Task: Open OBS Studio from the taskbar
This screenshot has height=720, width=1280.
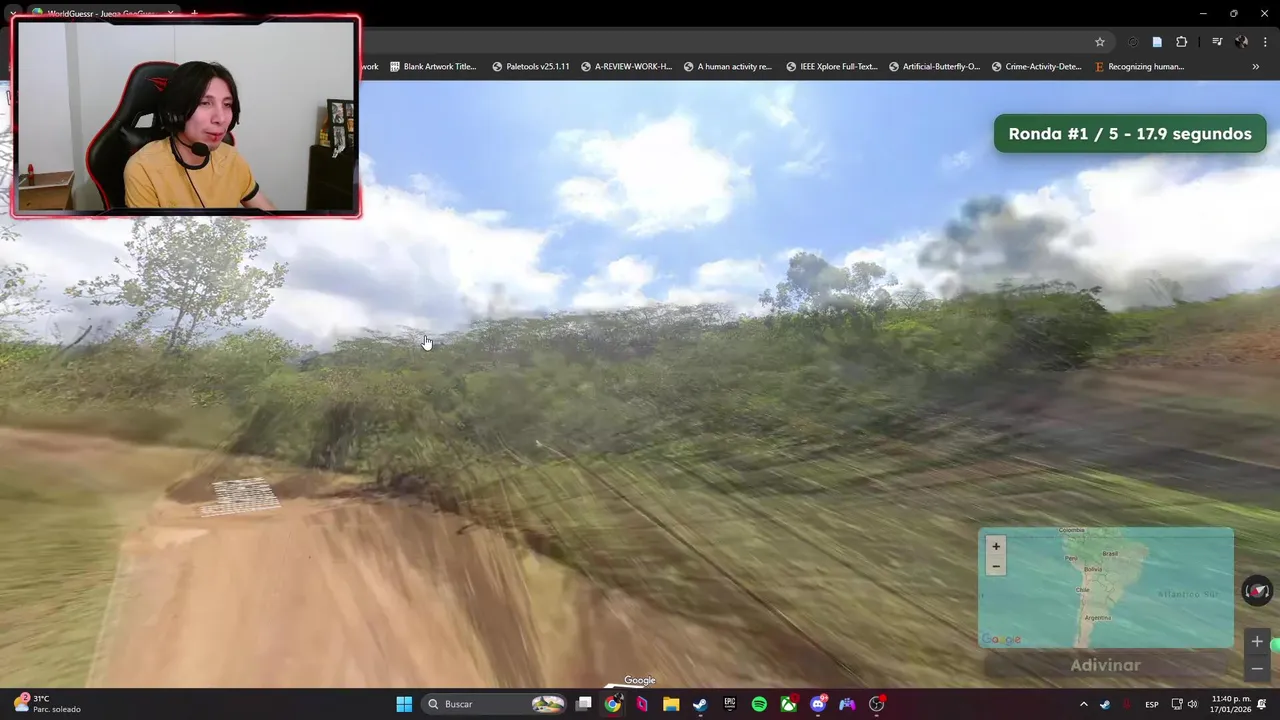Action: (x=877, y=704)
